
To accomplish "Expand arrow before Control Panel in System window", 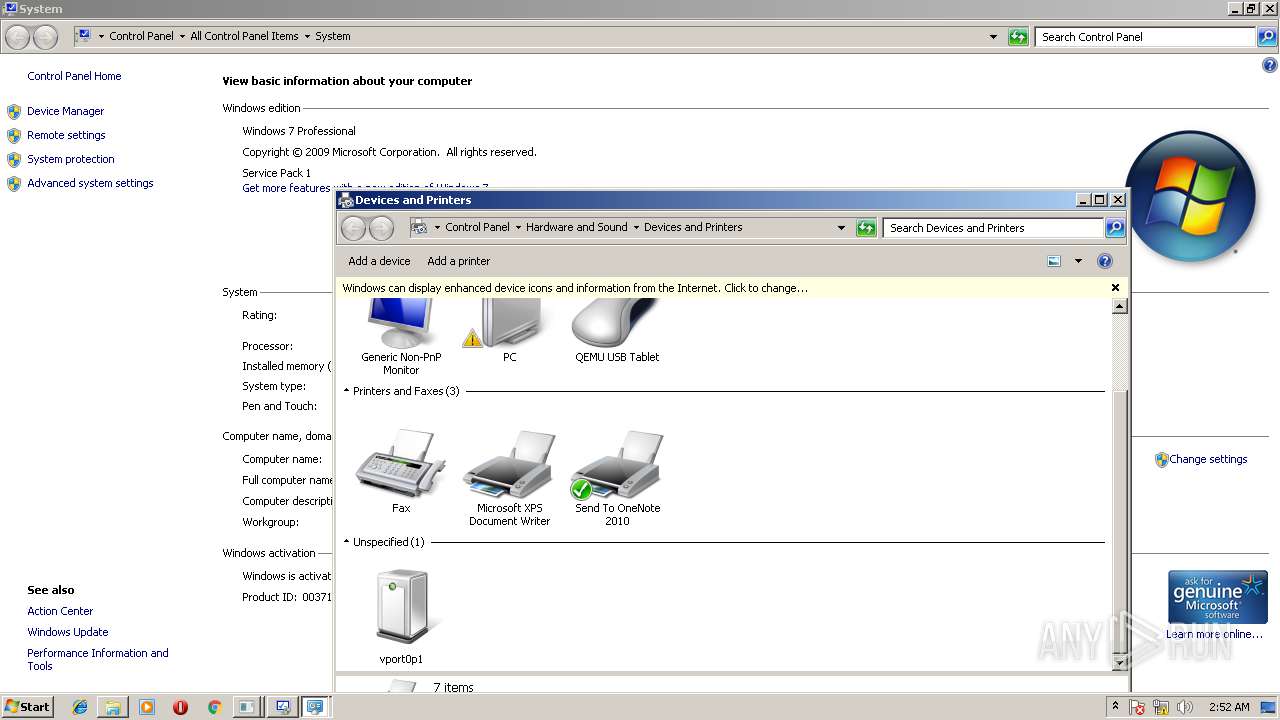I will click(100, 36).
